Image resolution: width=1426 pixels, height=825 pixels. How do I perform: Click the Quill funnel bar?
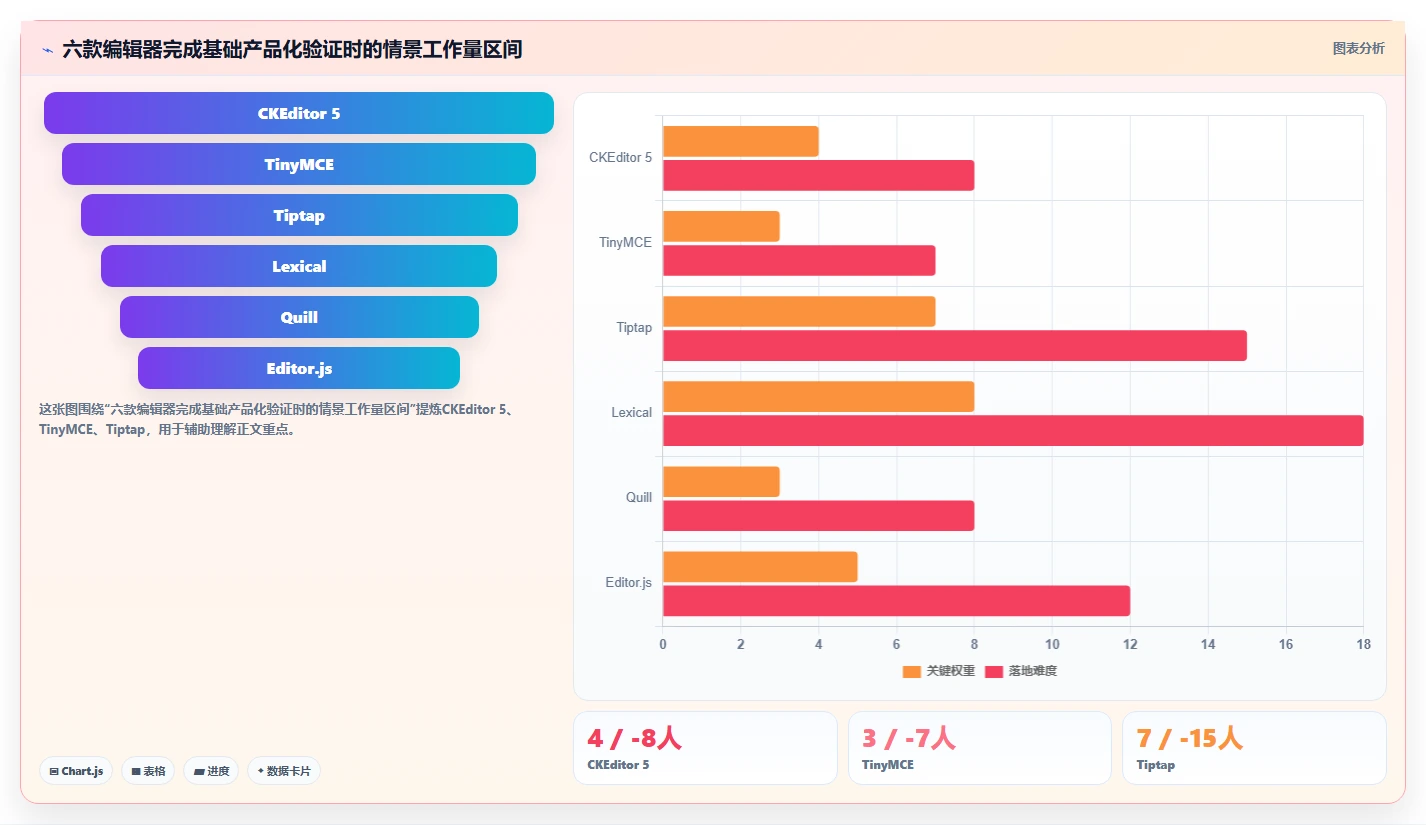point(299,317)
